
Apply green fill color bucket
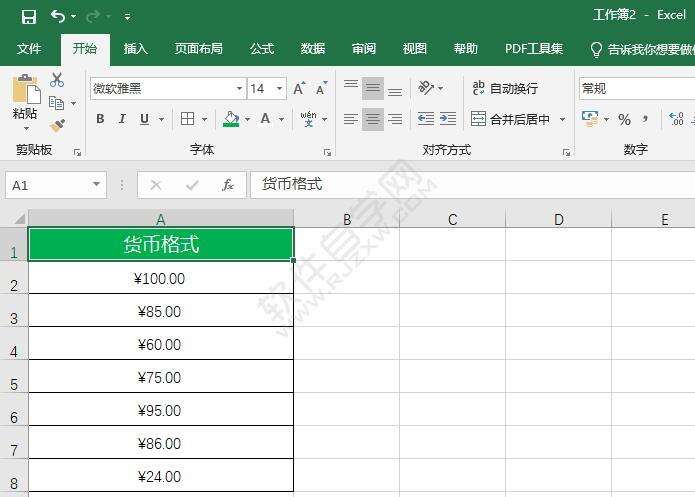click(231, 119)
